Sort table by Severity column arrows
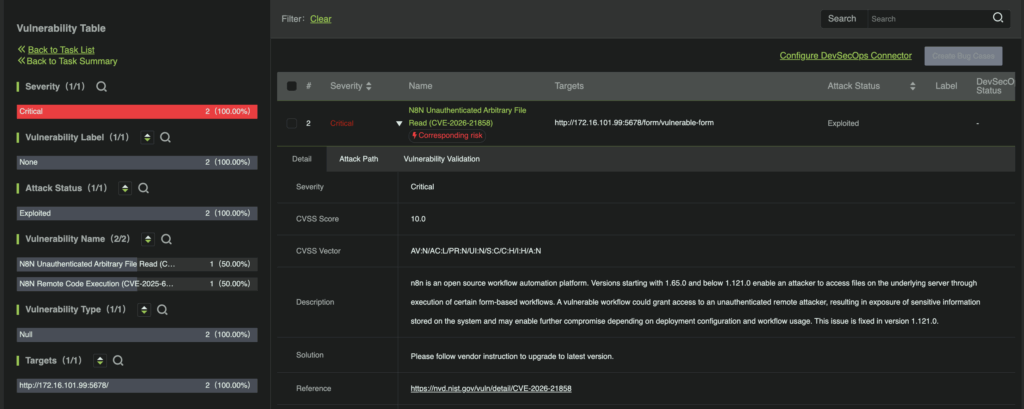 point(369,87)
